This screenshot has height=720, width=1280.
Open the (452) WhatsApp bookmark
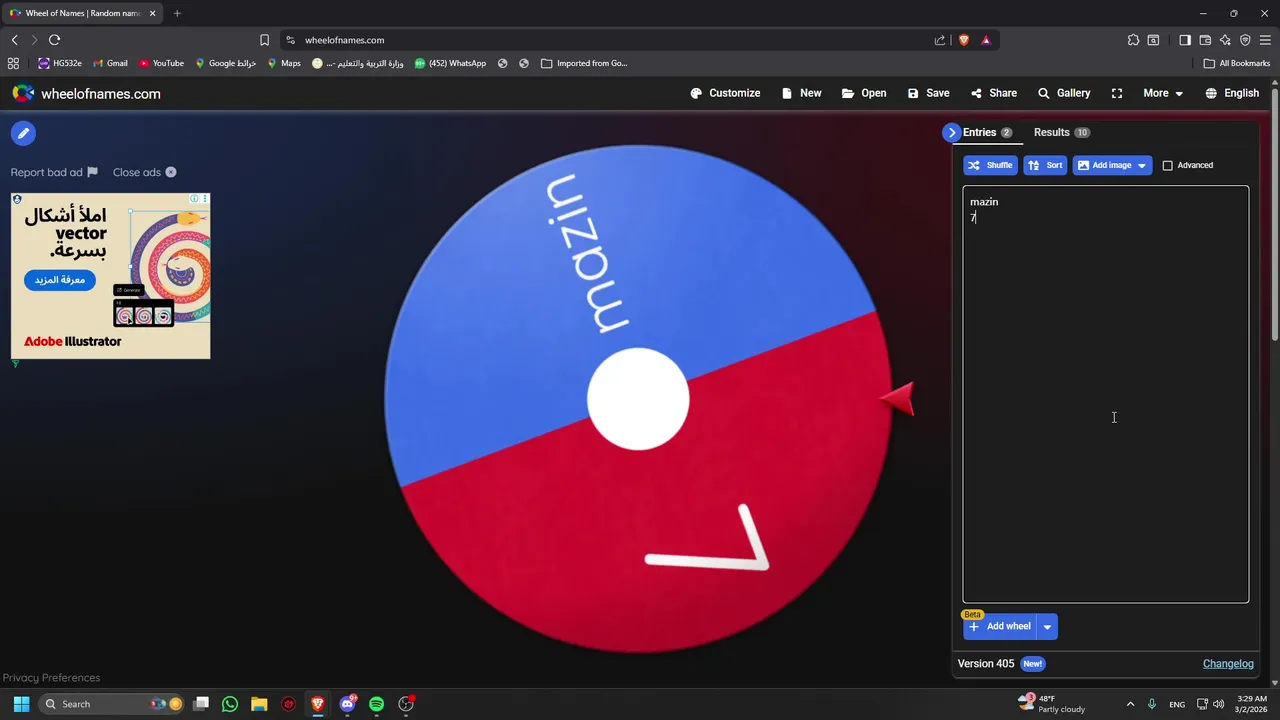tap(450, 63)
